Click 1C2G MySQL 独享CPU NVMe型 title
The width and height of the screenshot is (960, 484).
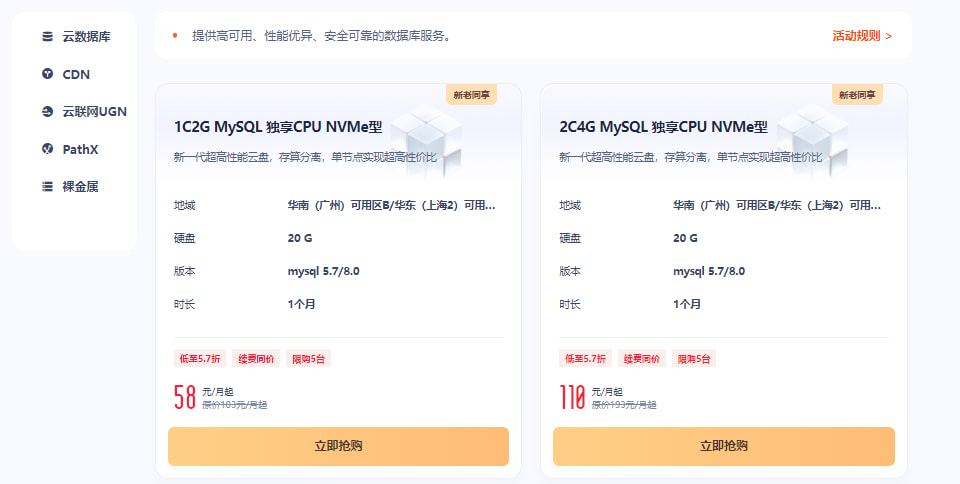coord(278,127)
